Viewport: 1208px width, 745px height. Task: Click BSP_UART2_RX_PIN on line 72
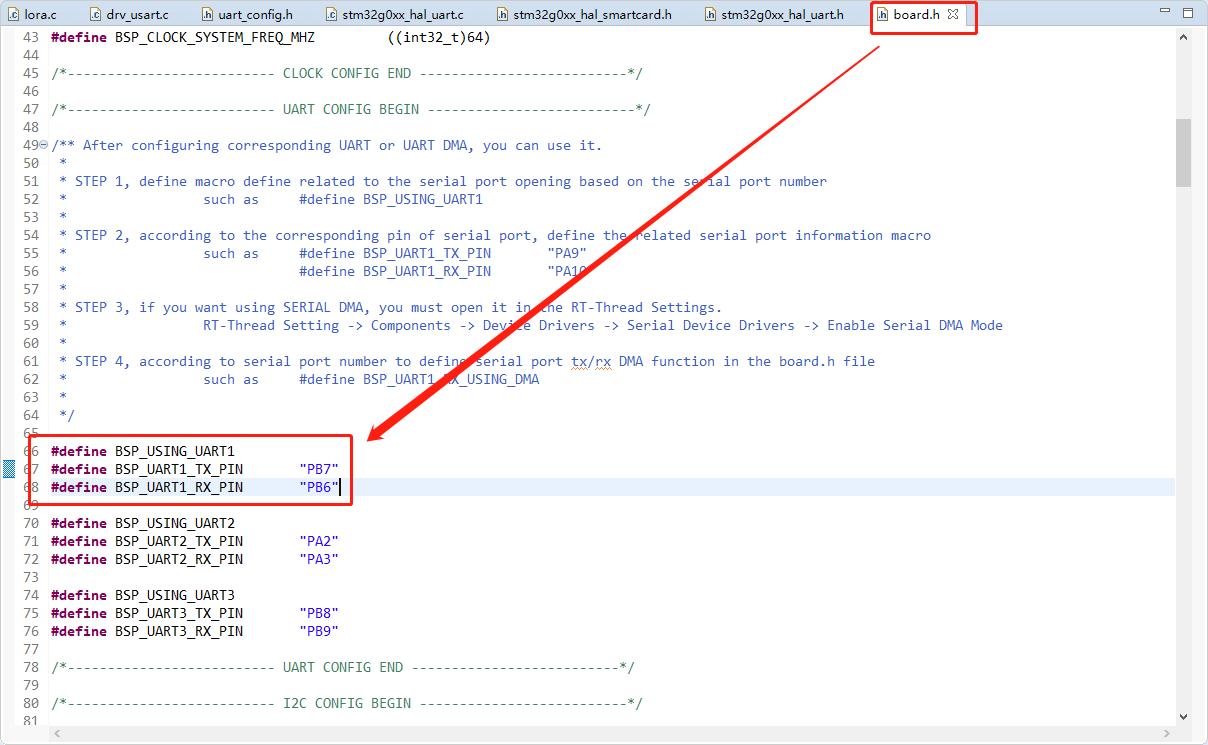179,559
